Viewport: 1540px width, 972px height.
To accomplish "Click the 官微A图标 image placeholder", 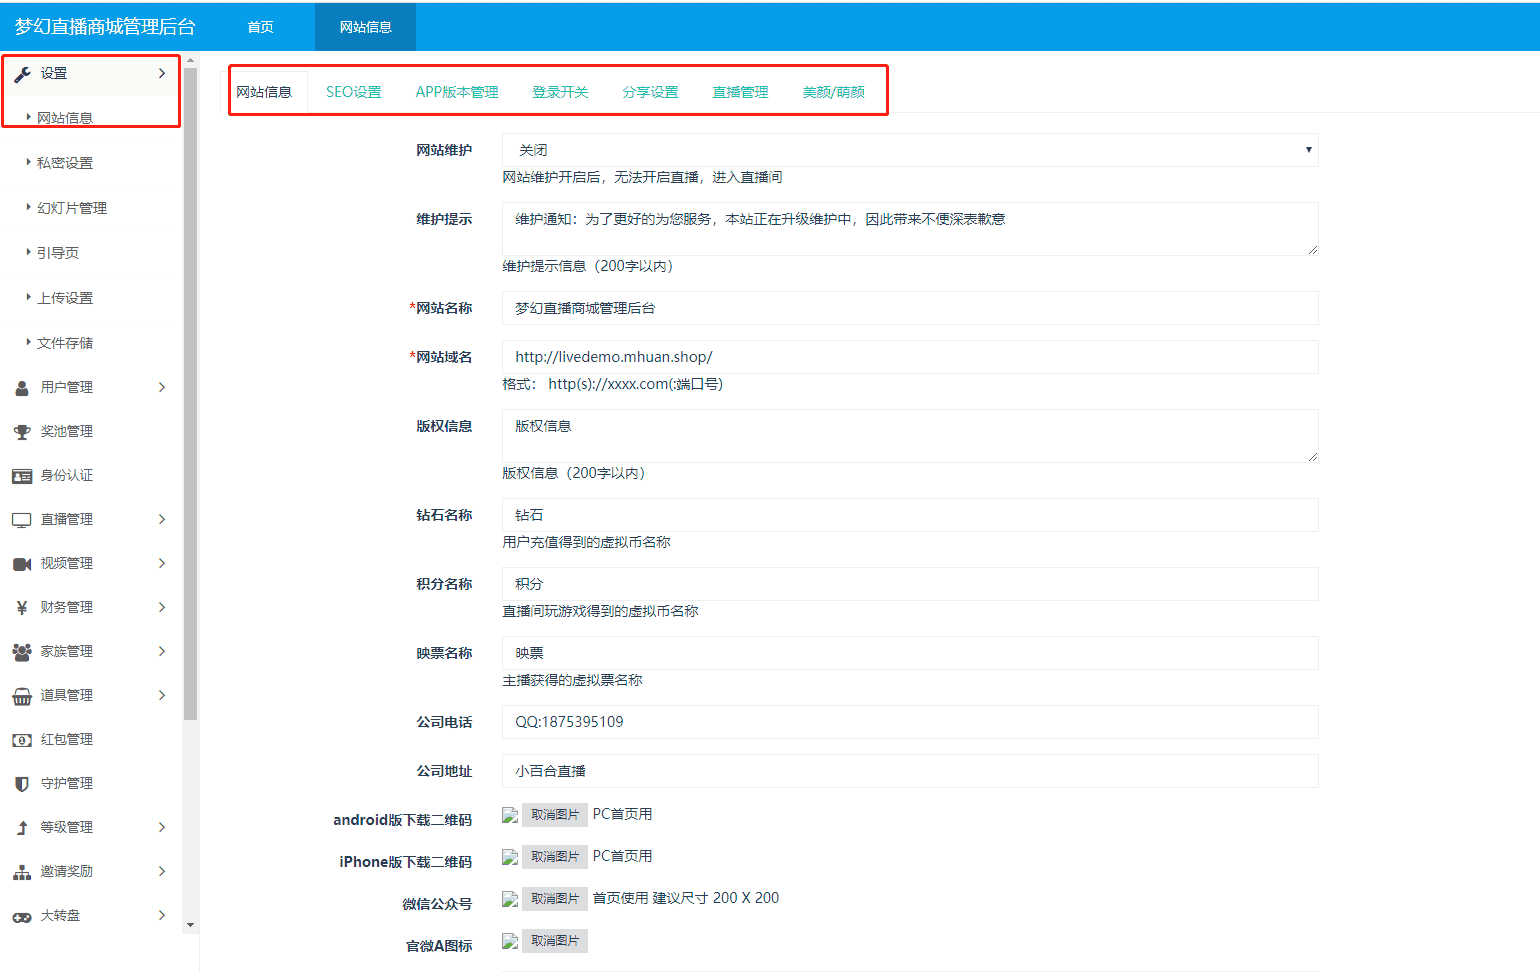I will click(x=510, y=941).
